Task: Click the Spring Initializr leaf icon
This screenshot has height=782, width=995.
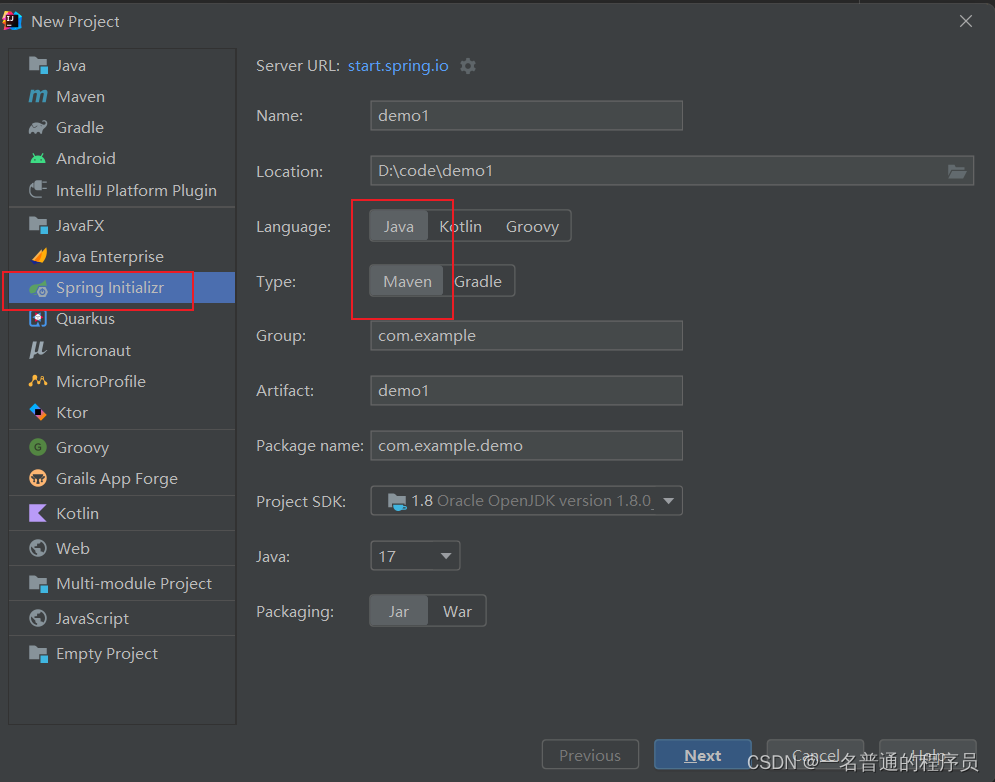Action: click(x=38, y=288)
